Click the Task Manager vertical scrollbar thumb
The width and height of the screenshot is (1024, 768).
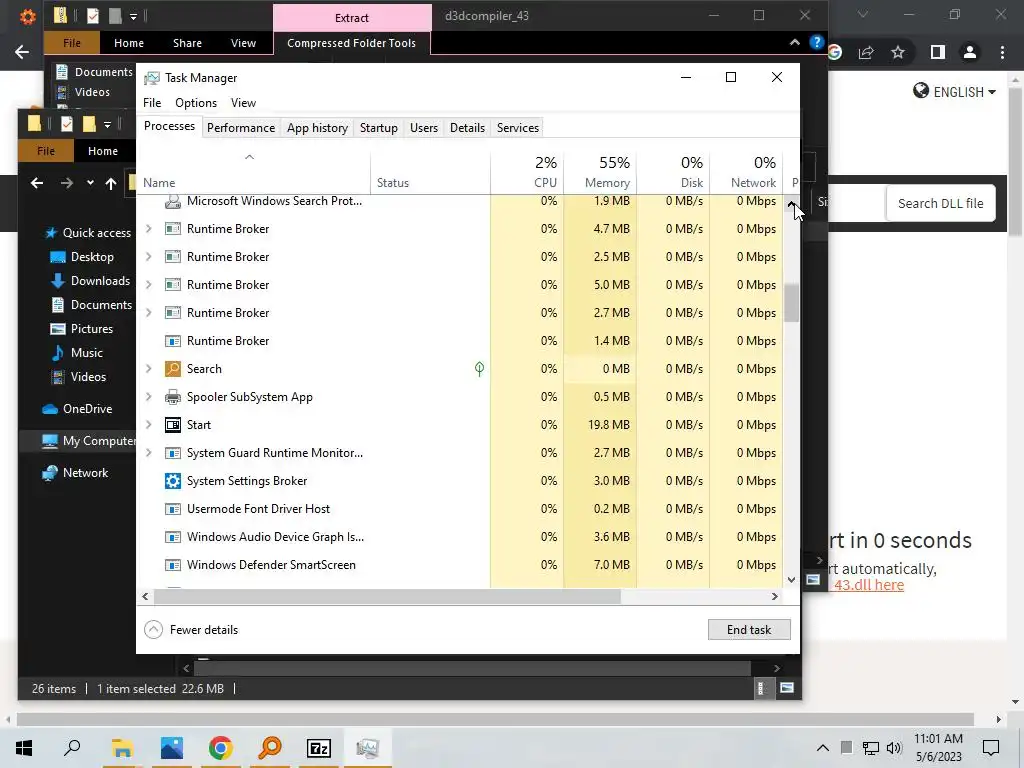[792, 304]
